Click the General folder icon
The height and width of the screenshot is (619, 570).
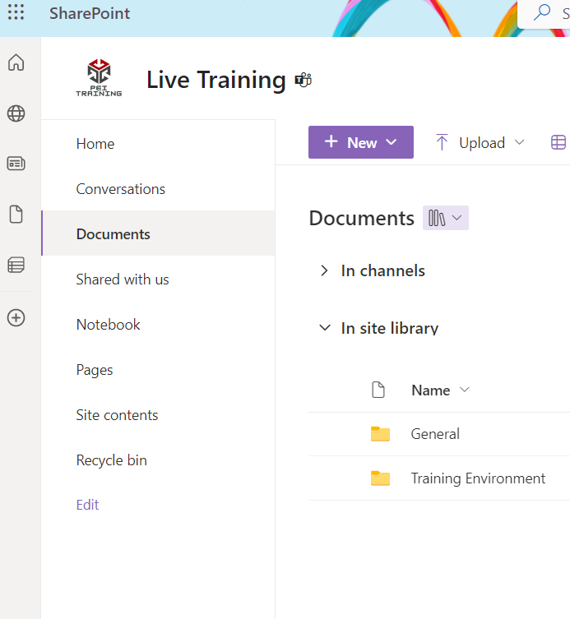[x=380, y=434]
